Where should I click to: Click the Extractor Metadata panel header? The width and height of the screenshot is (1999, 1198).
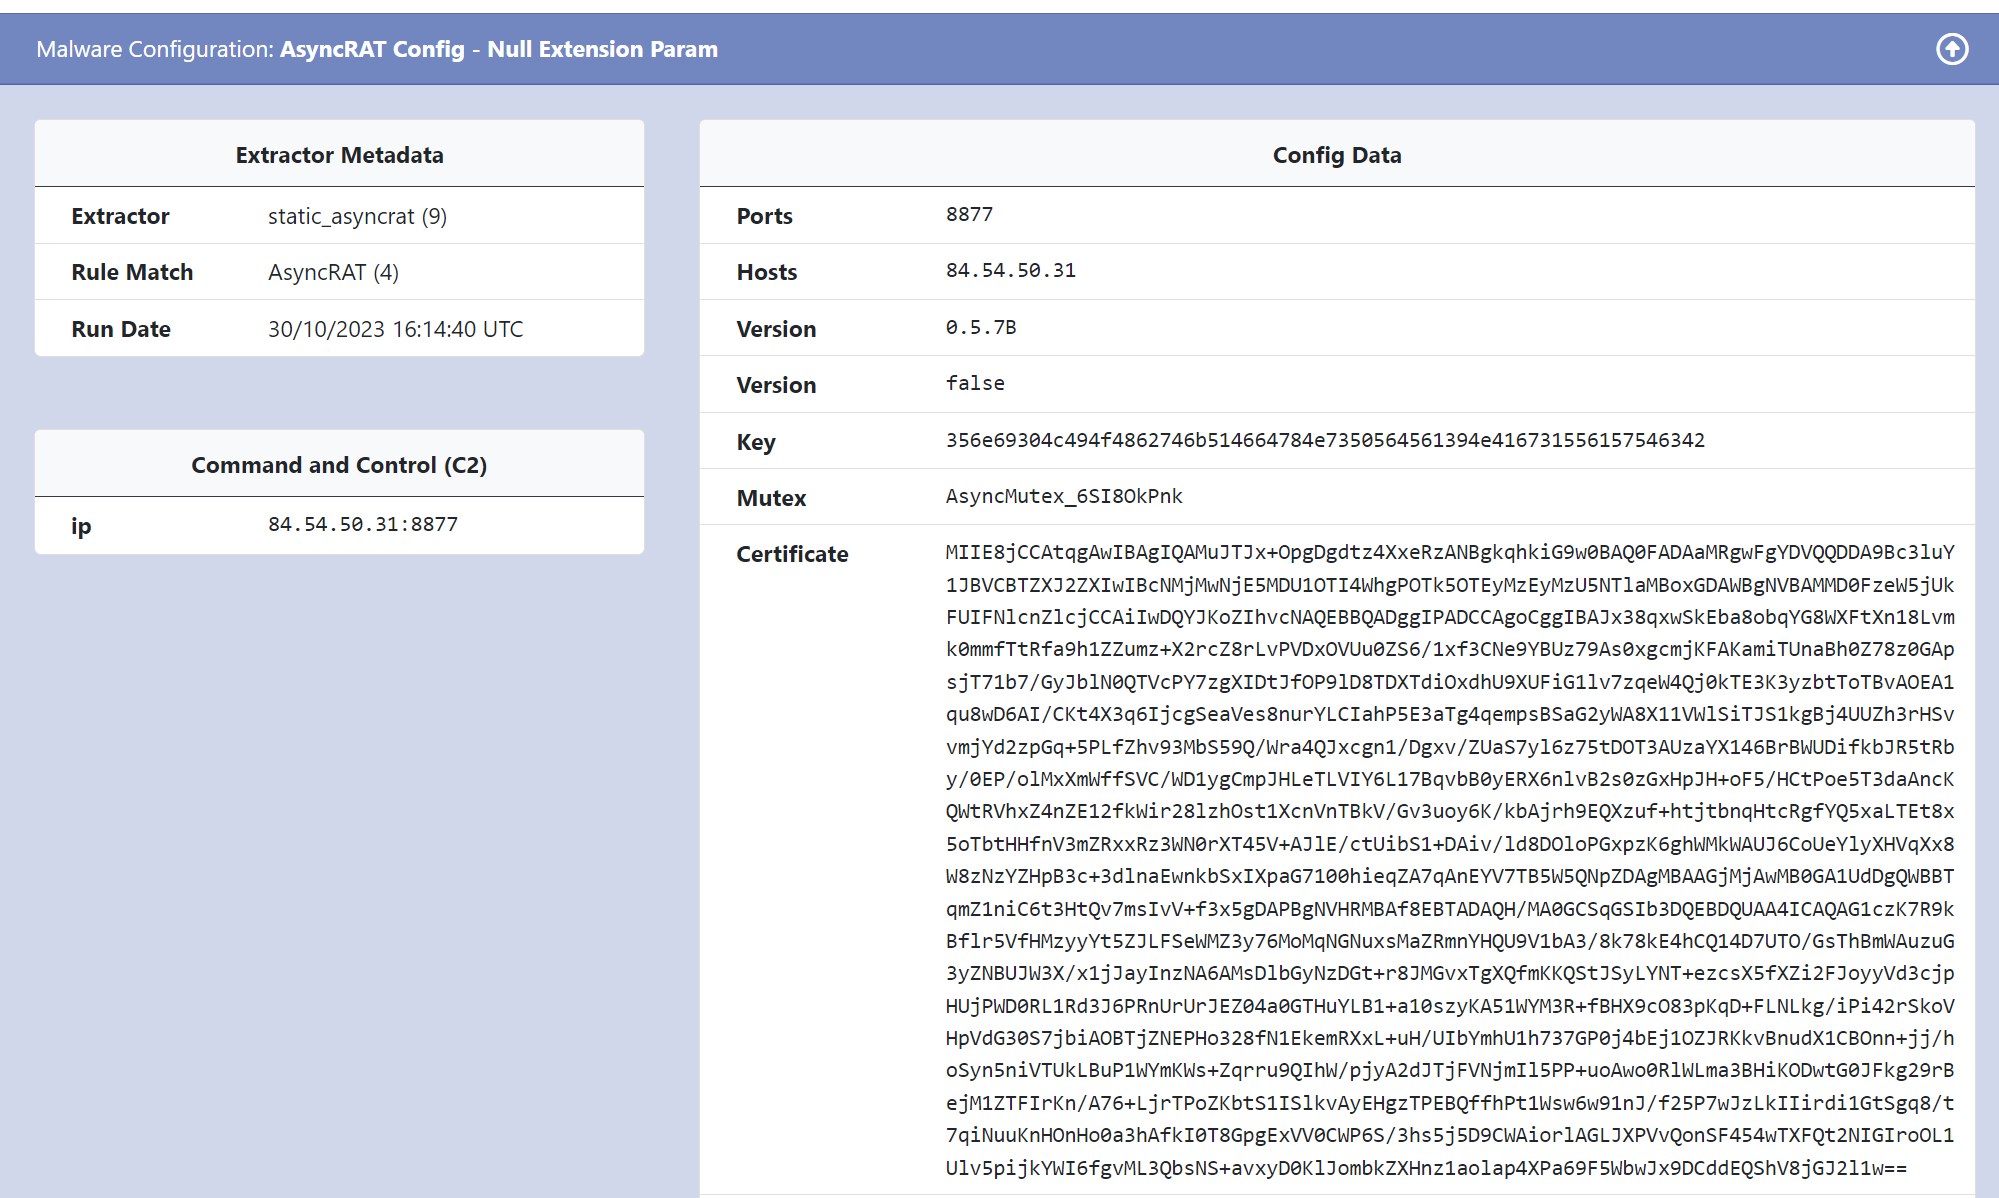[x=339, y=154]
